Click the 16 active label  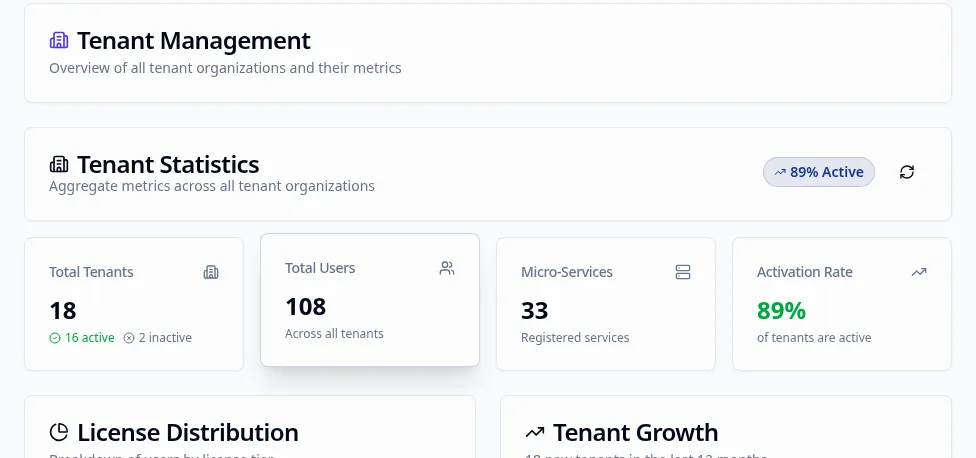click(x=90, y=338)
